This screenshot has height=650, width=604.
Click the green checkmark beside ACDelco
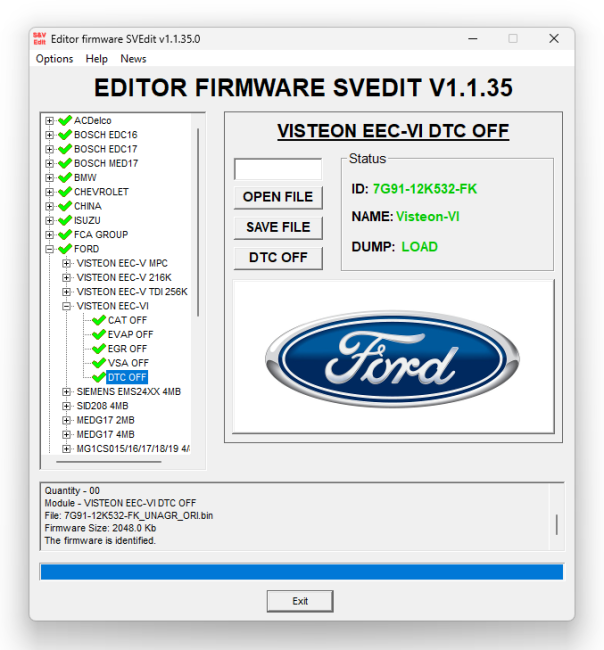pyautogui.click(x=65, y=121)
